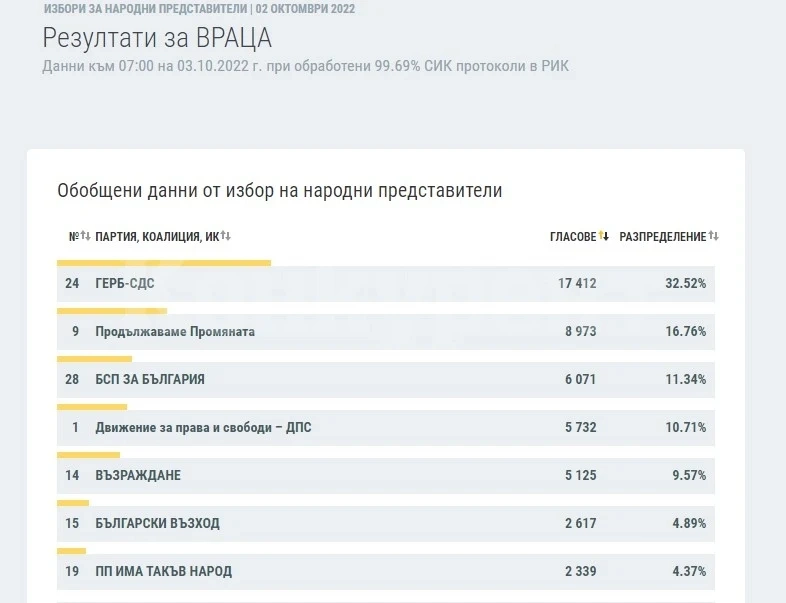This screenshot has height=603, width=786.
Task: Click party number 19 in ИМА ТАКЪВ НАРОД row
Action: (72, 571)
